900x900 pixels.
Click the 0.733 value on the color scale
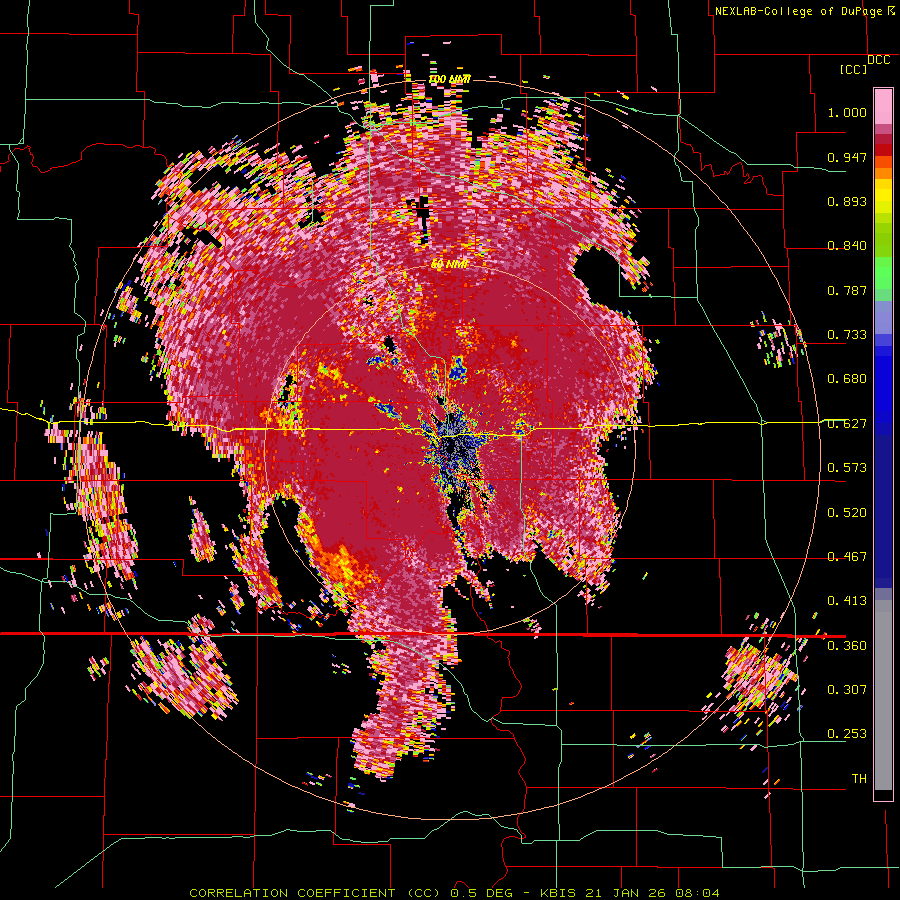coord(847,335)
